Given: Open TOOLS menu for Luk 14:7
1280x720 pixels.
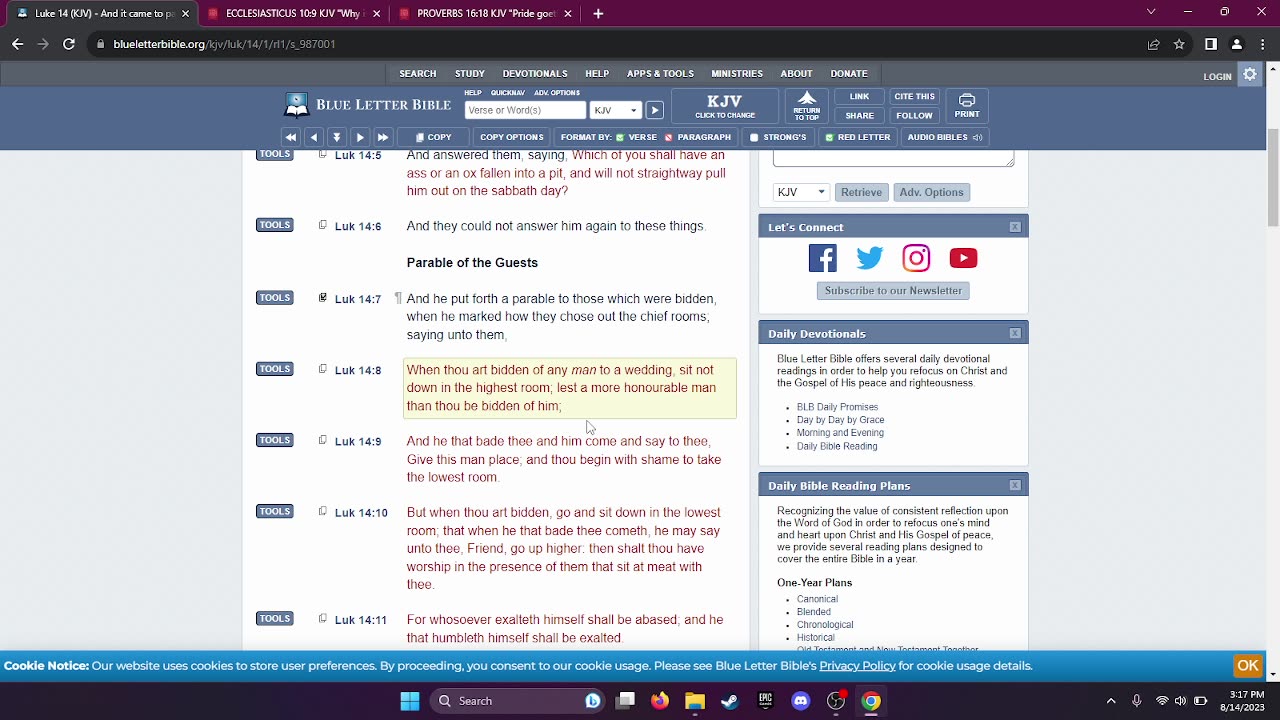Looking at the screenshot, I should [x=275, y=298].
